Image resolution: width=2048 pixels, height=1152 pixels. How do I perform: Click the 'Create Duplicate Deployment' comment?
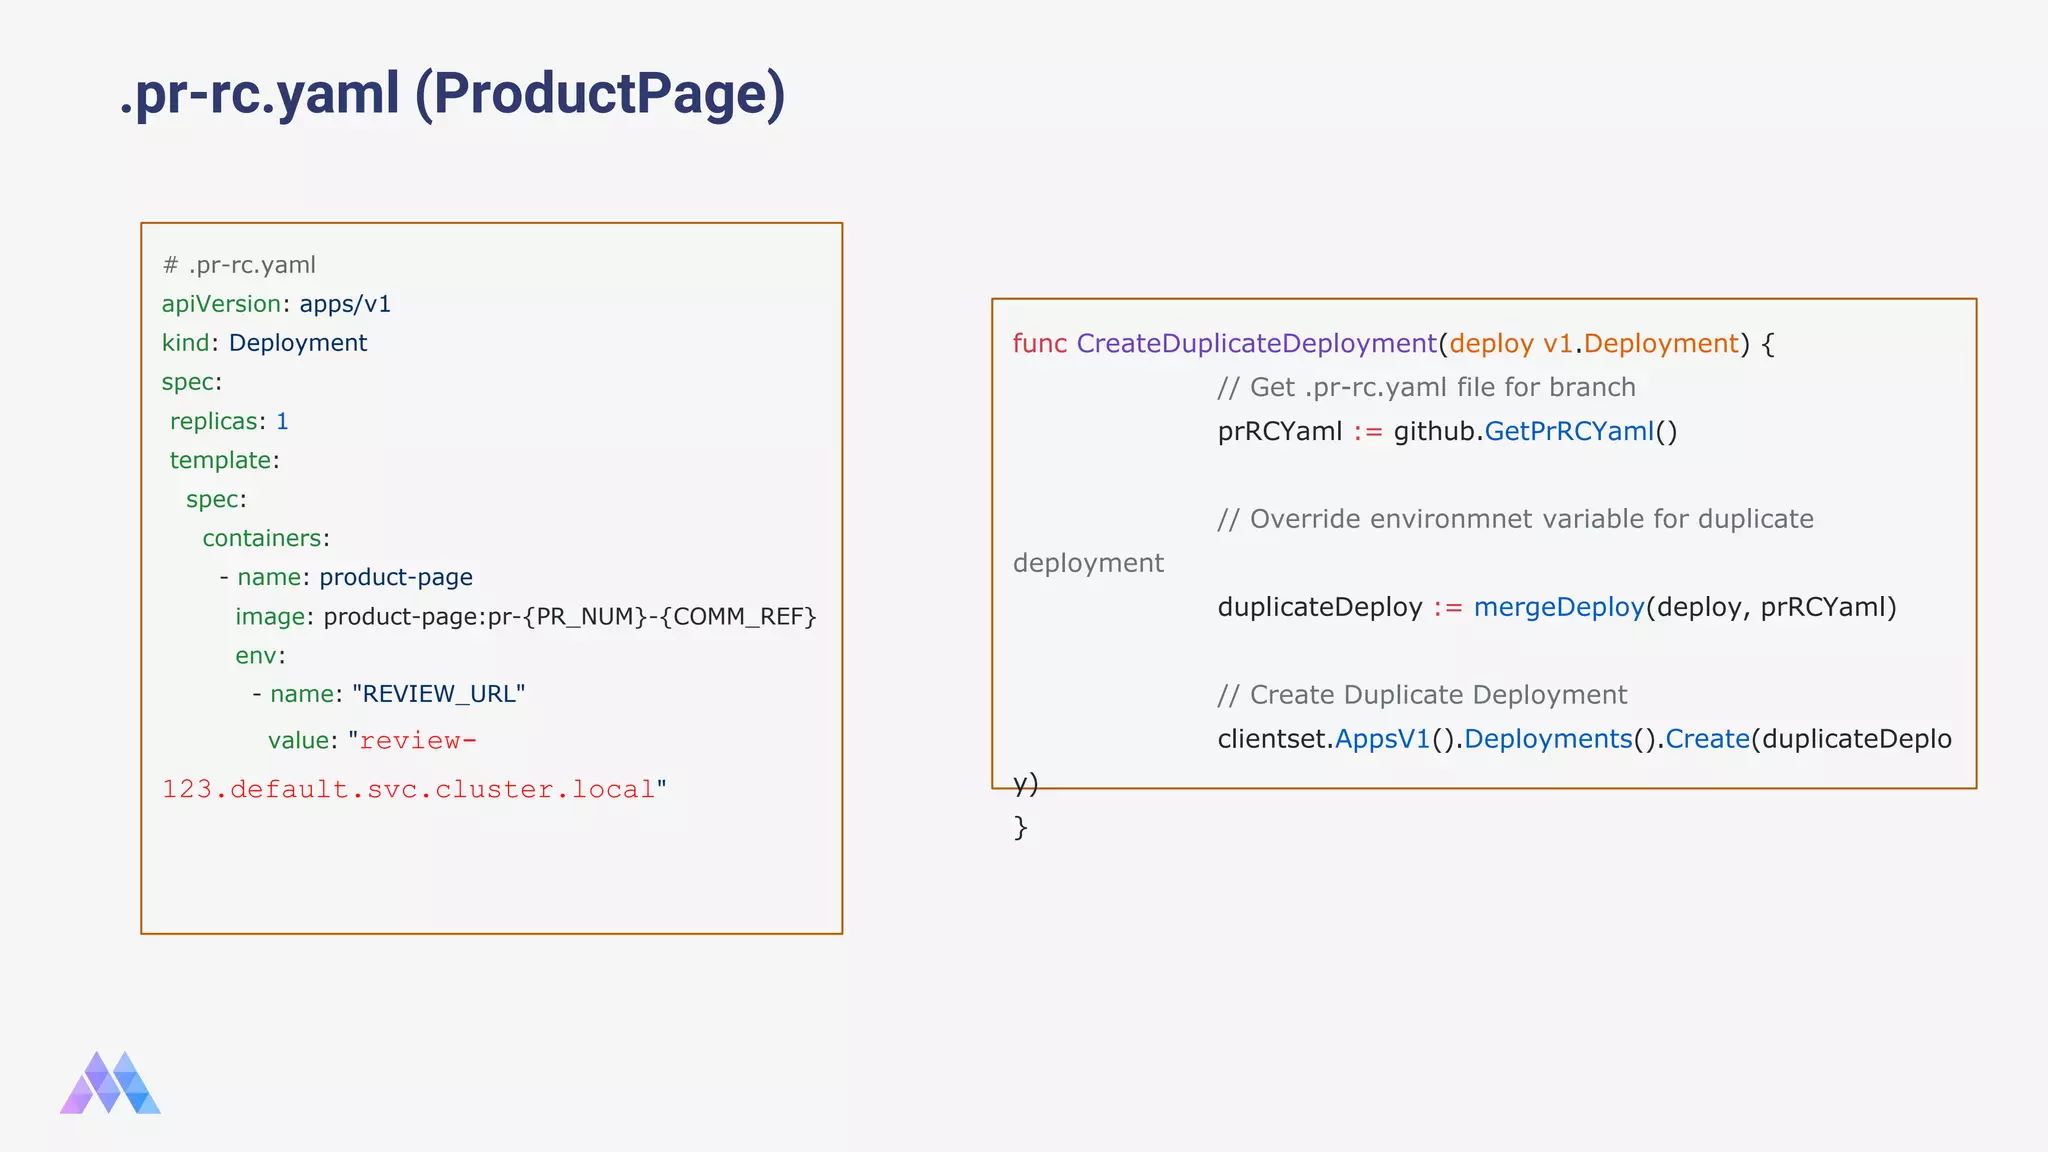1422,695
